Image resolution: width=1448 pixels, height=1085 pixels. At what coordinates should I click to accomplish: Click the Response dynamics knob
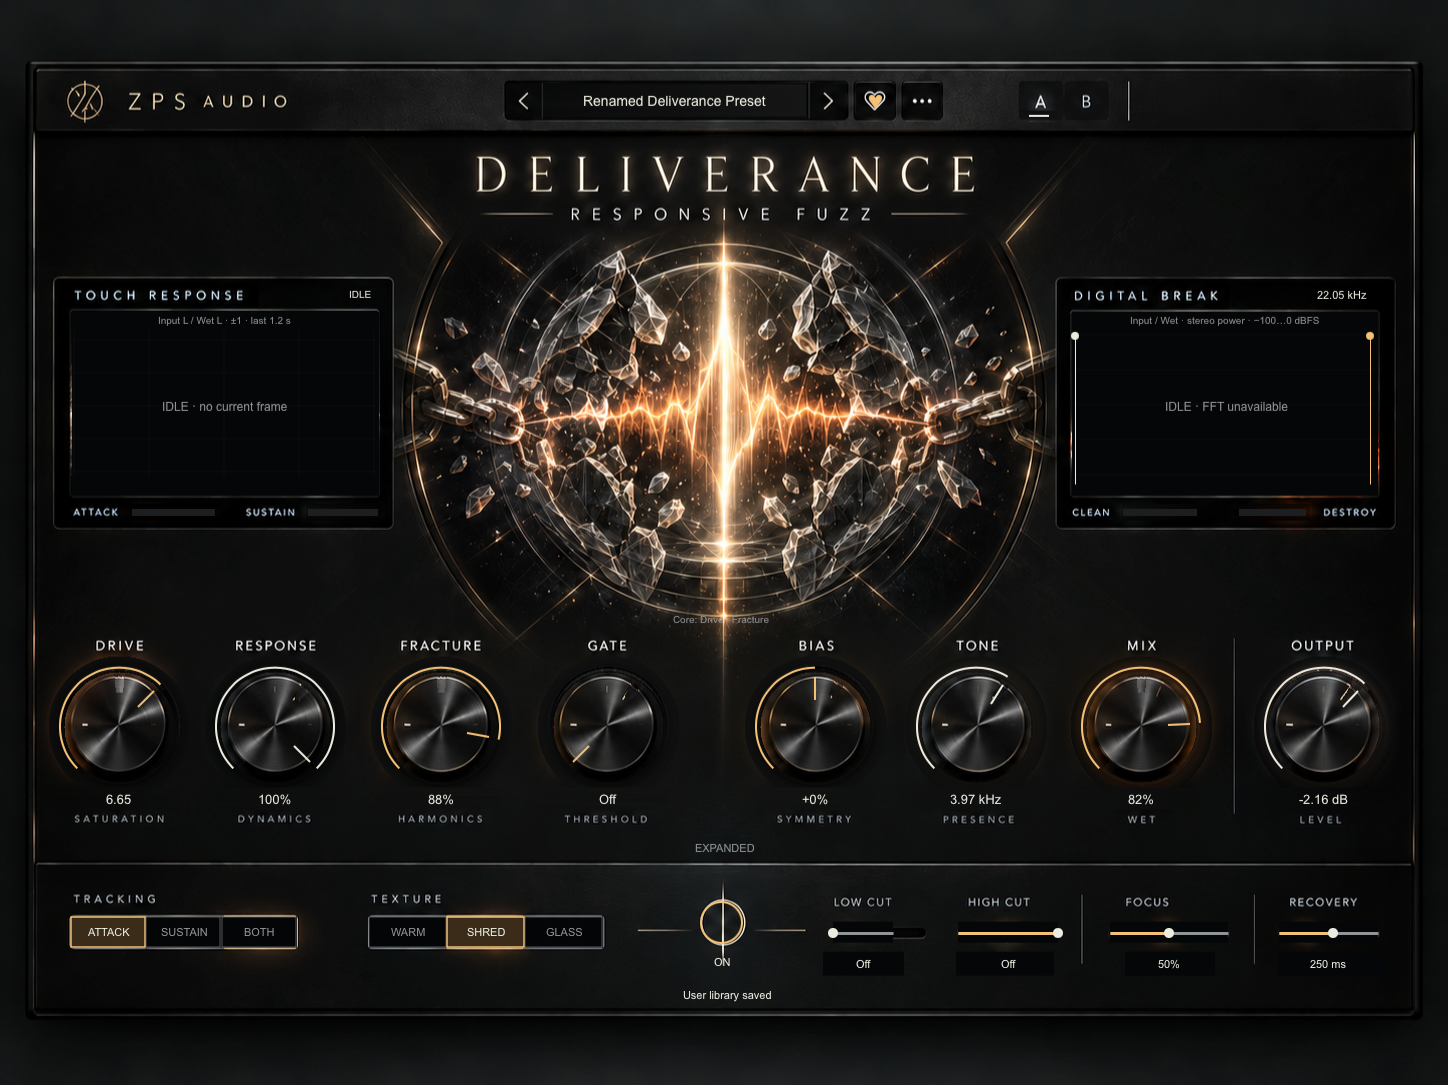coord(275,724)
